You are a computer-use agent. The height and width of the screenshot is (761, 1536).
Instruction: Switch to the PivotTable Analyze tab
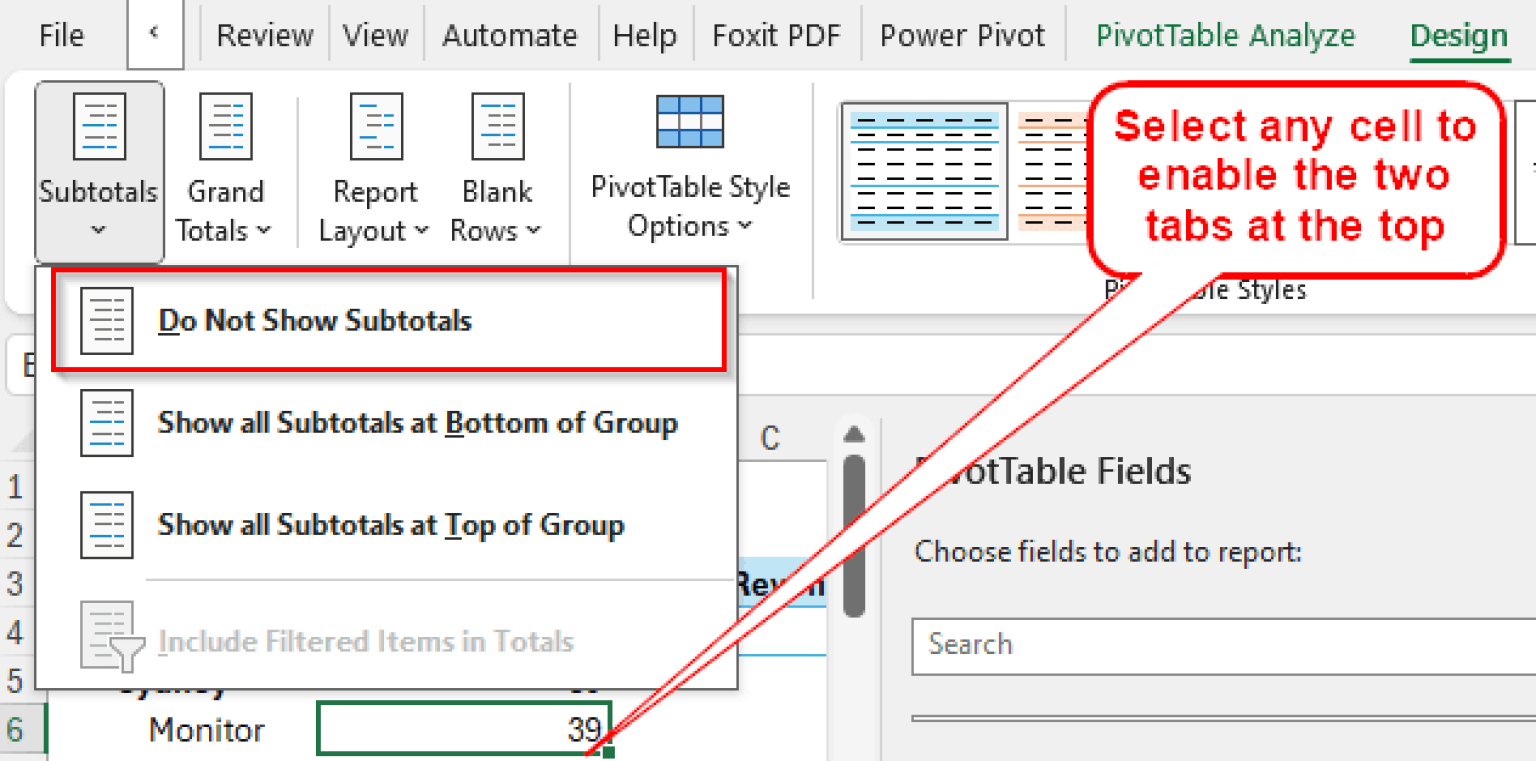click(x=1224, y=35)
